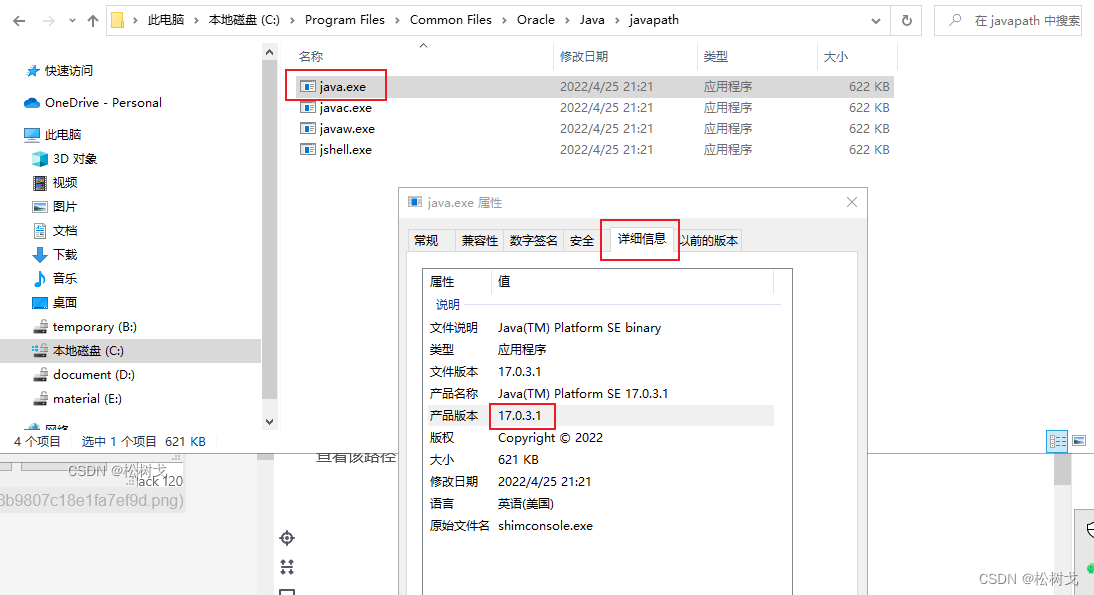This screenshot has height=595, width=1094.
Task: Click the jshell.exe file icon
Action: (308, 149)
